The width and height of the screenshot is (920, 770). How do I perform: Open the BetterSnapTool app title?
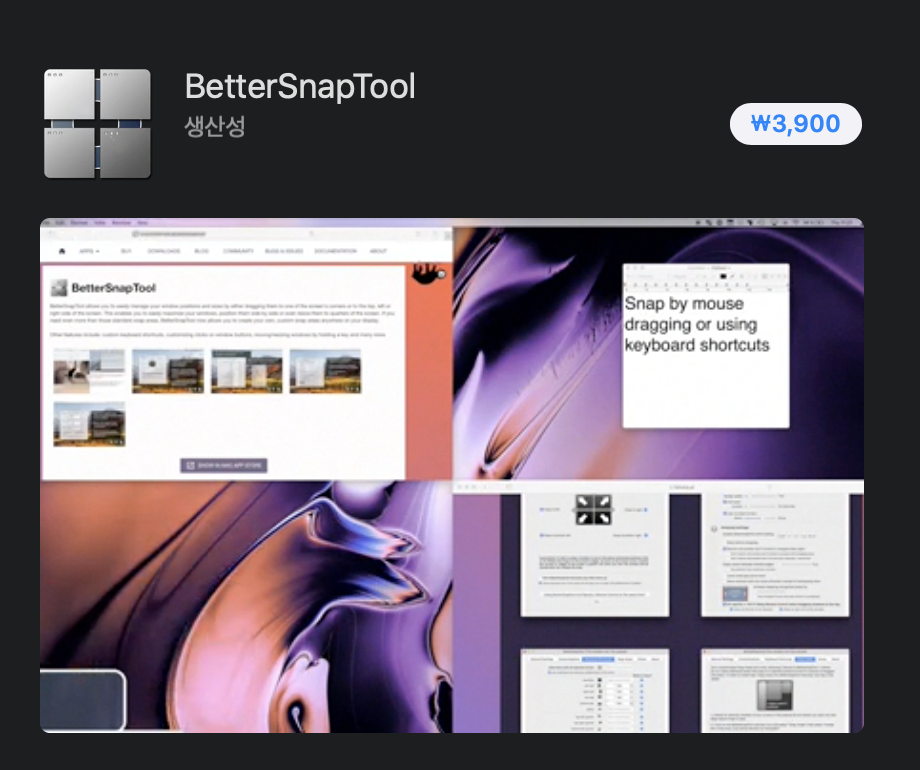(300, 86)
